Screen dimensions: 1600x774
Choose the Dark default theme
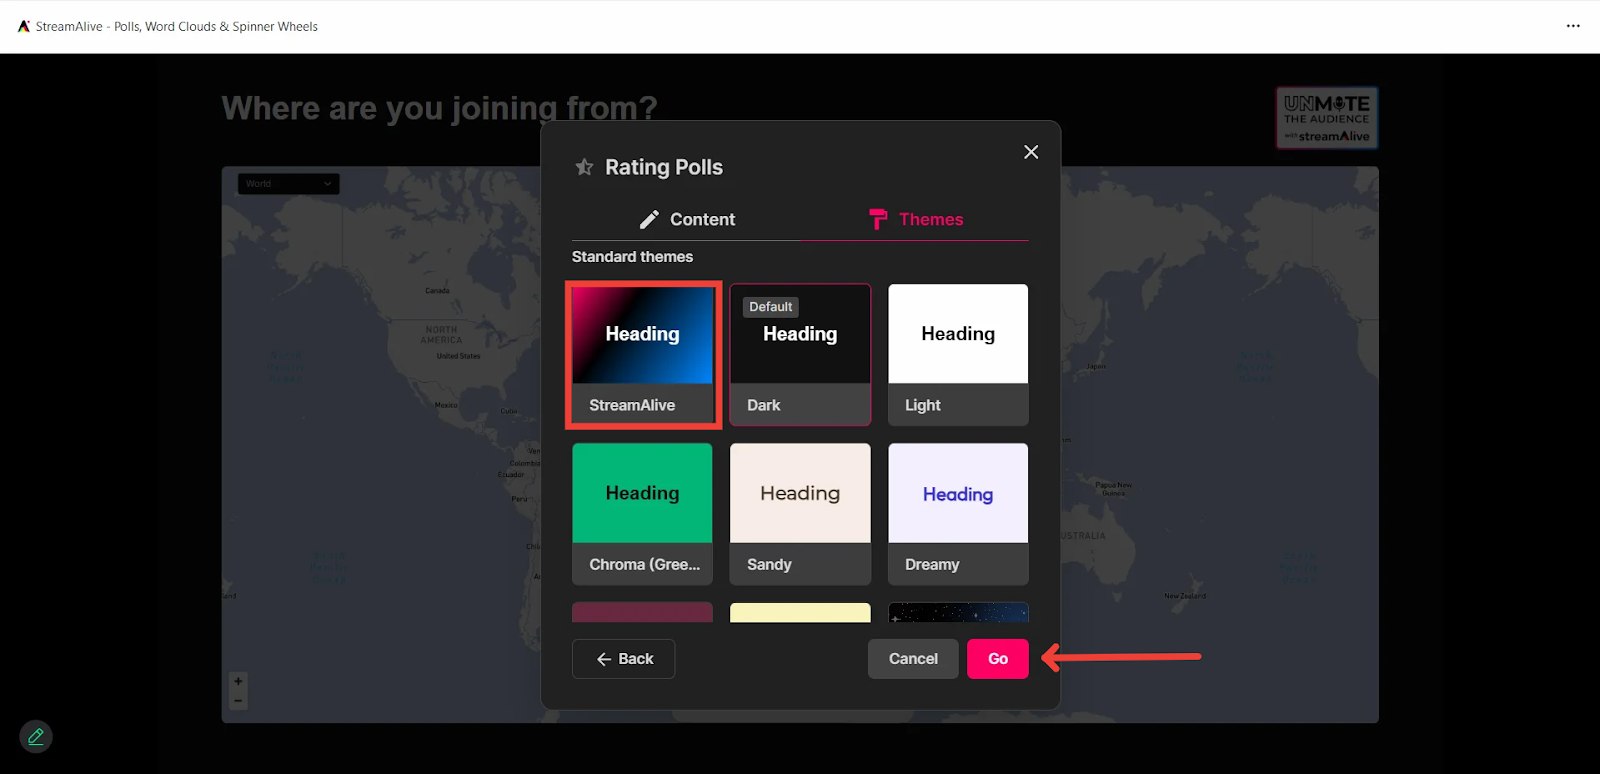800,355
